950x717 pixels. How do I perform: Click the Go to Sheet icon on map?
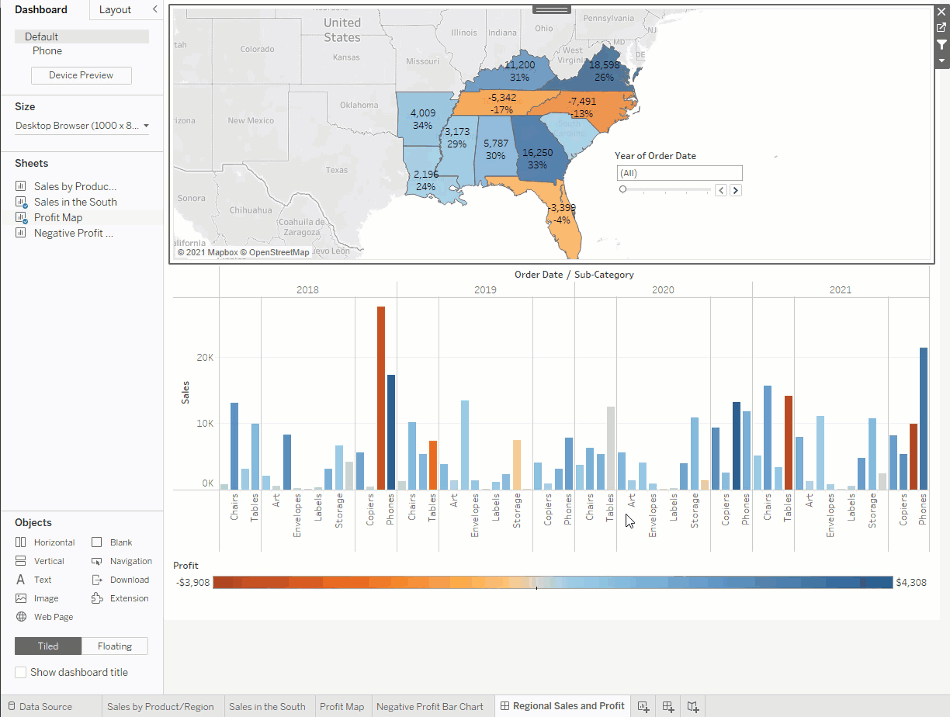pos(941,28)
